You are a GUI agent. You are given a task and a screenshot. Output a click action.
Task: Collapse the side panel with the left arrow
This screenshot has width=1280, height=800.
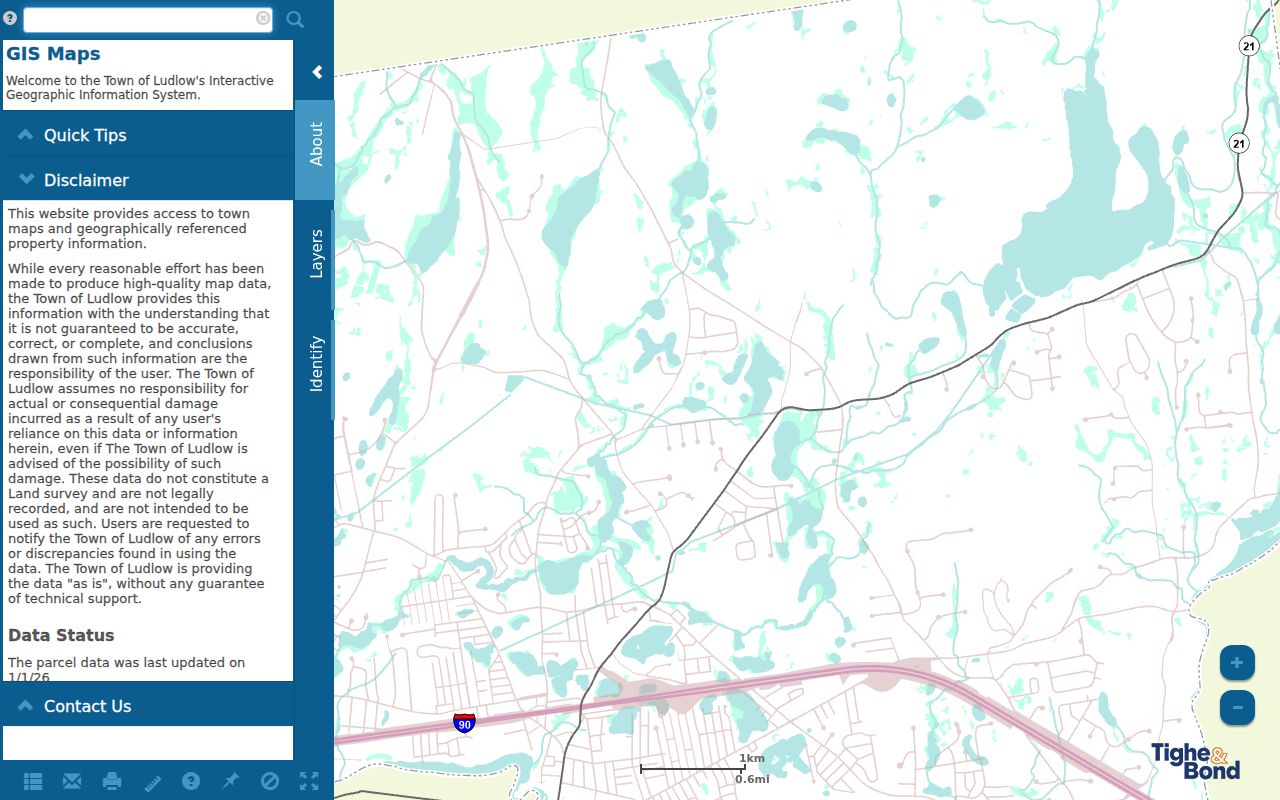tap(317, 71)
